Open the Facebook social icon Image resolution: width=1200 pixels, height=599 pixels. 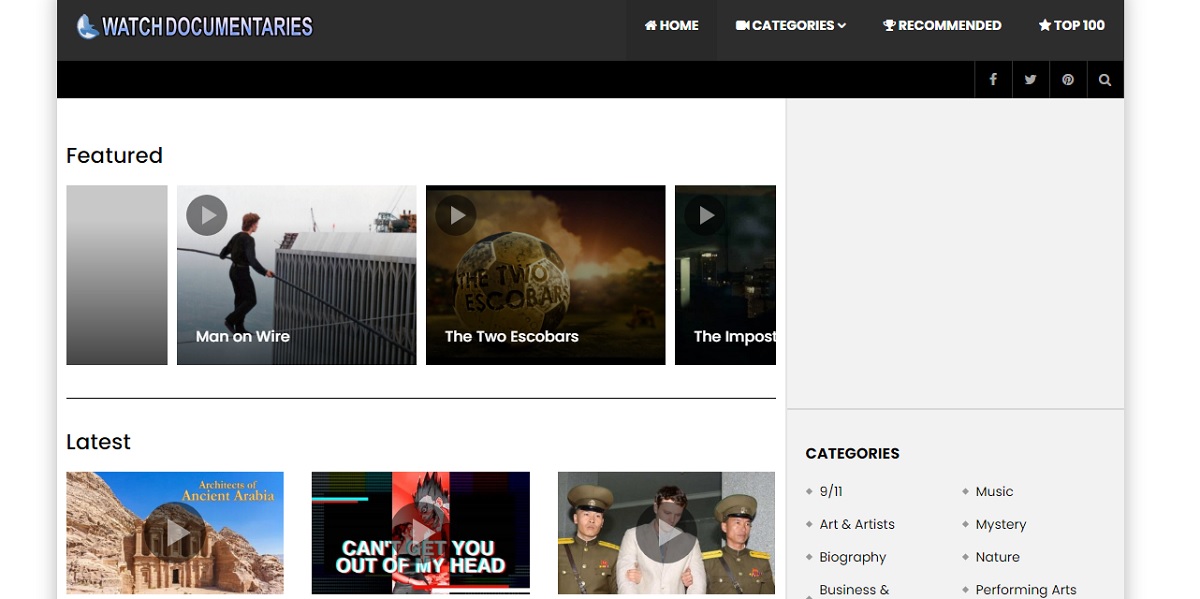993,80
